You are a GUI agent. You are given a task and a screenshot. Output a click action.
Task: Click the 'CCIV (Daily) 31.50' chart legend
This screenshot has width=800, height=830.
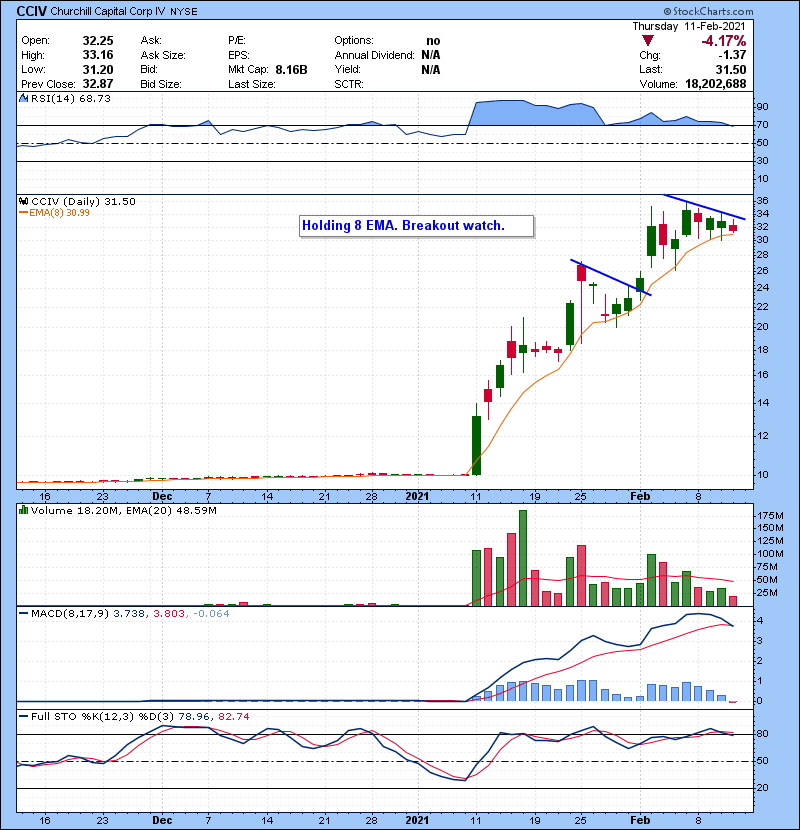[83, 202]
